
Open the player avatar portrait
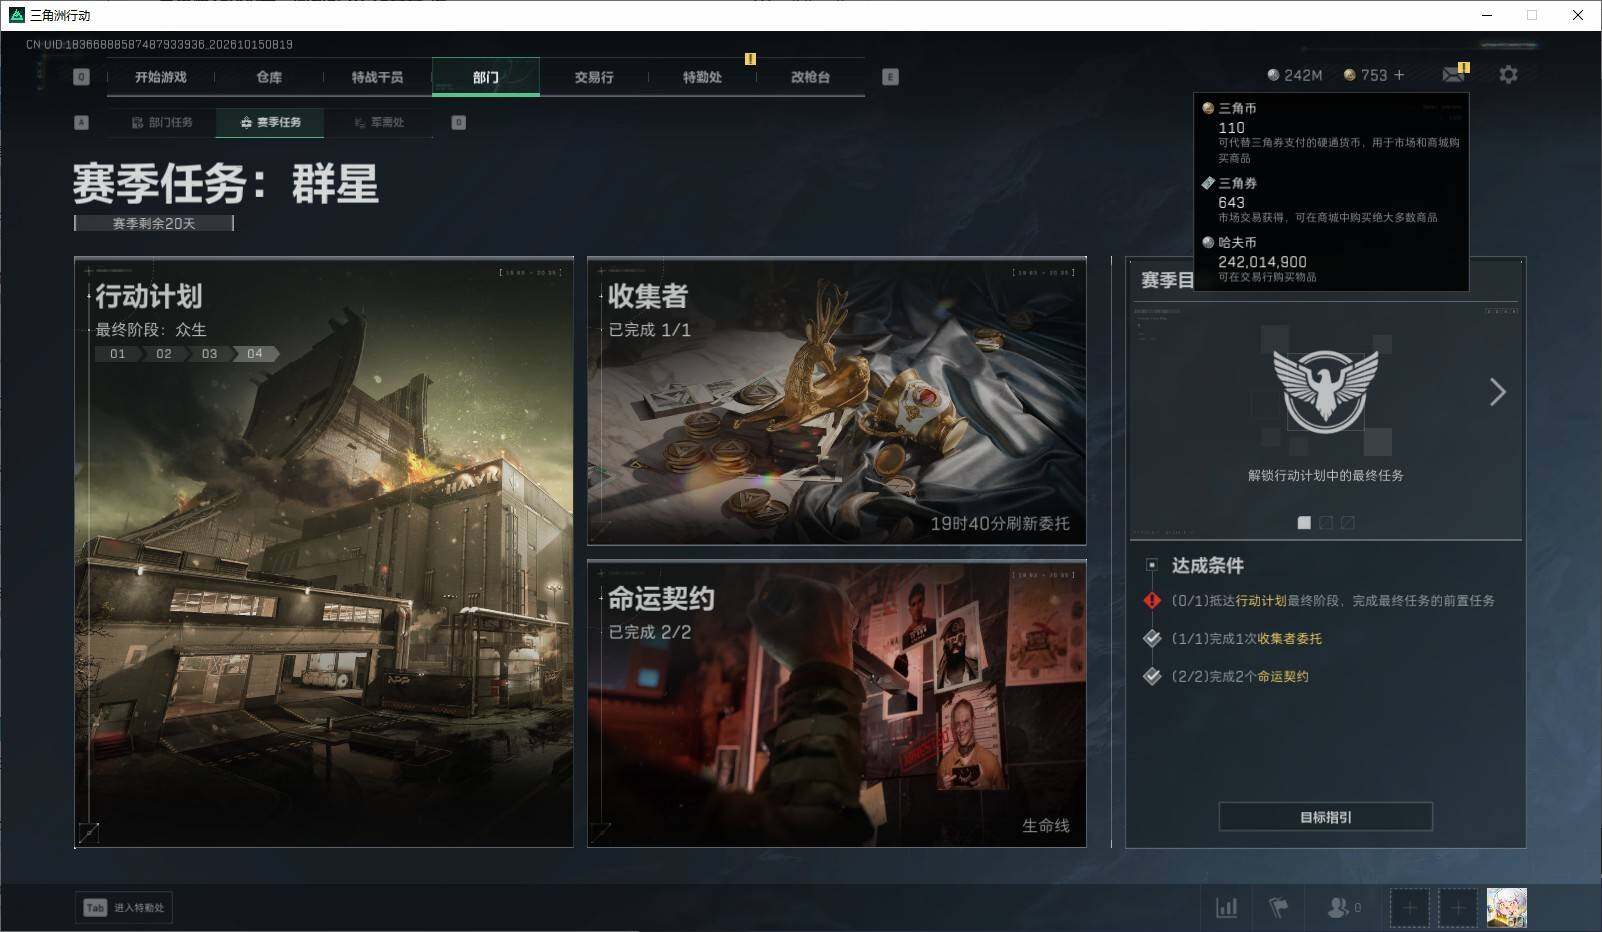1507,908
